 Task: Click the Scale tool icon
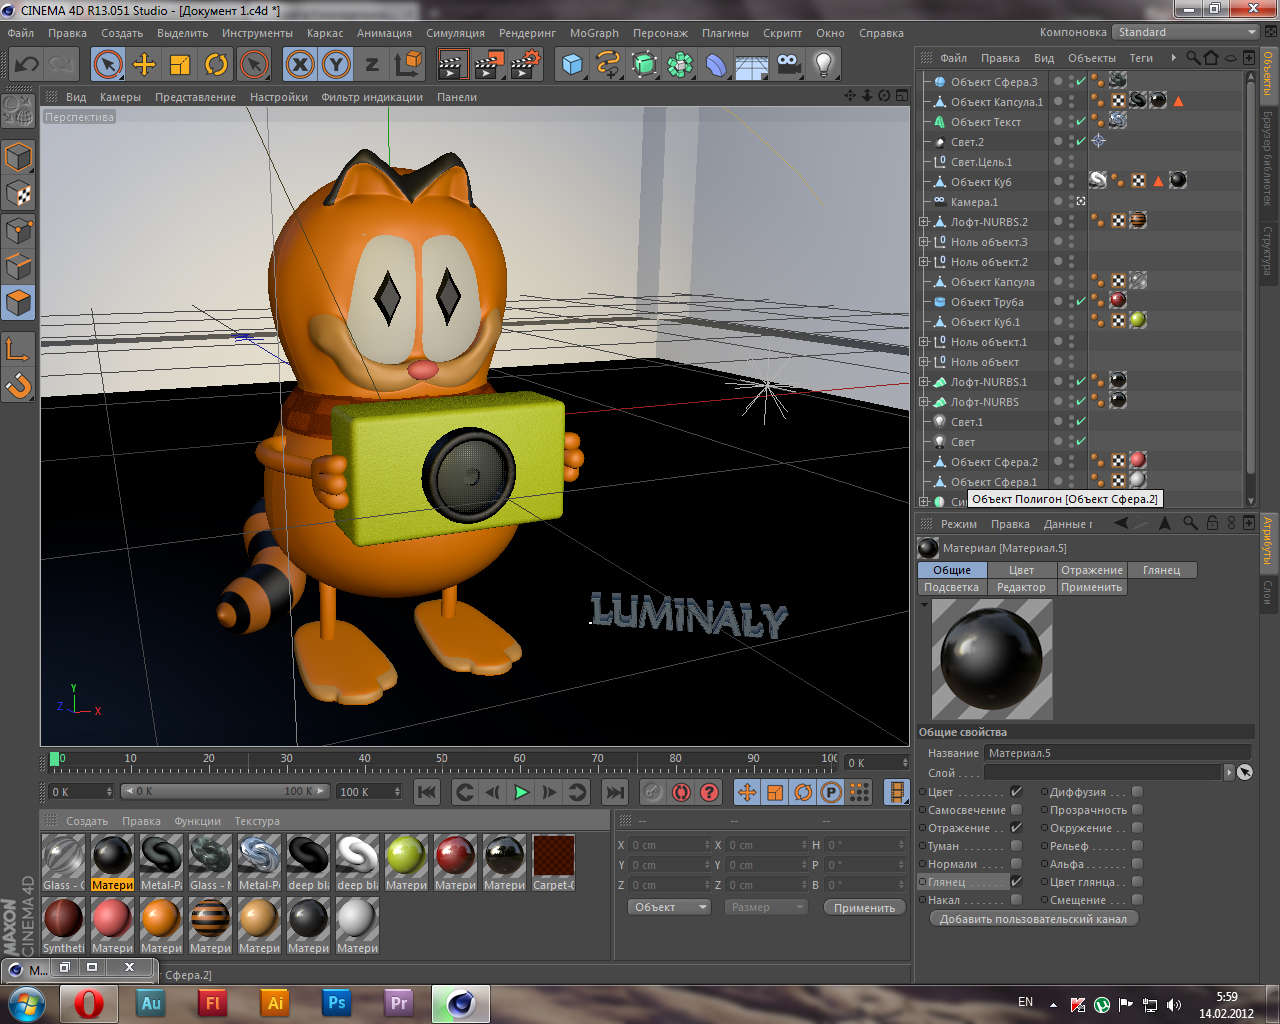[180, 65]
